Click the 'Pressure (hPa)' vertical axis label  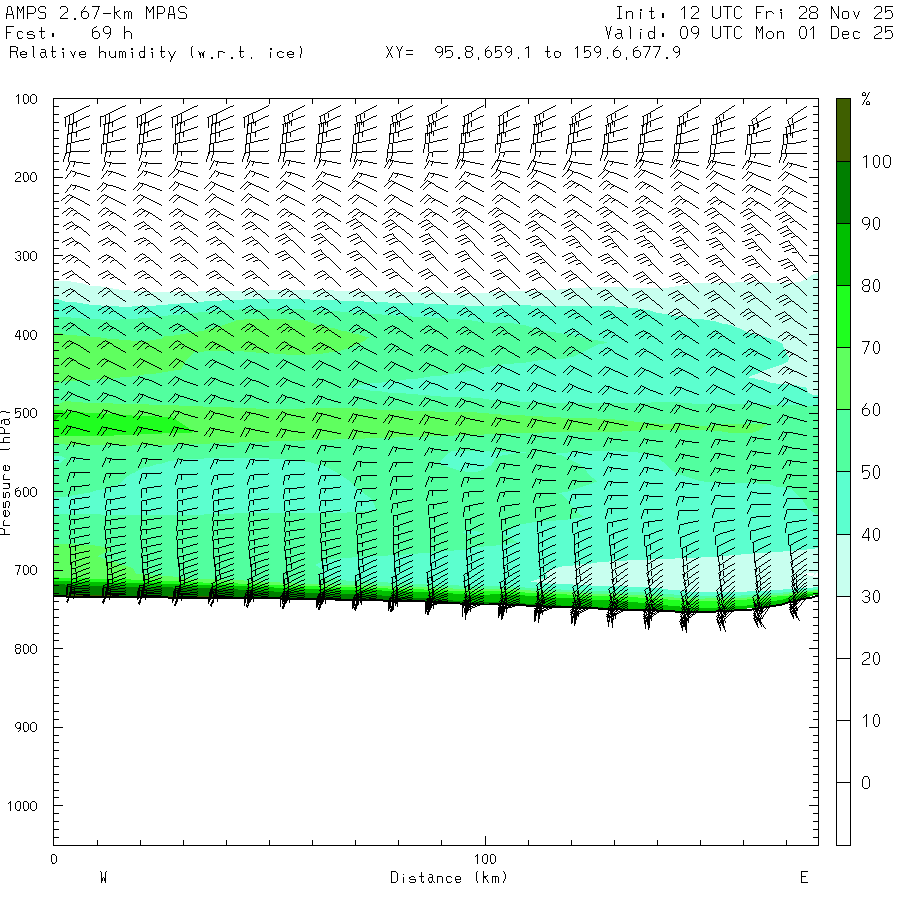point(6,471)
